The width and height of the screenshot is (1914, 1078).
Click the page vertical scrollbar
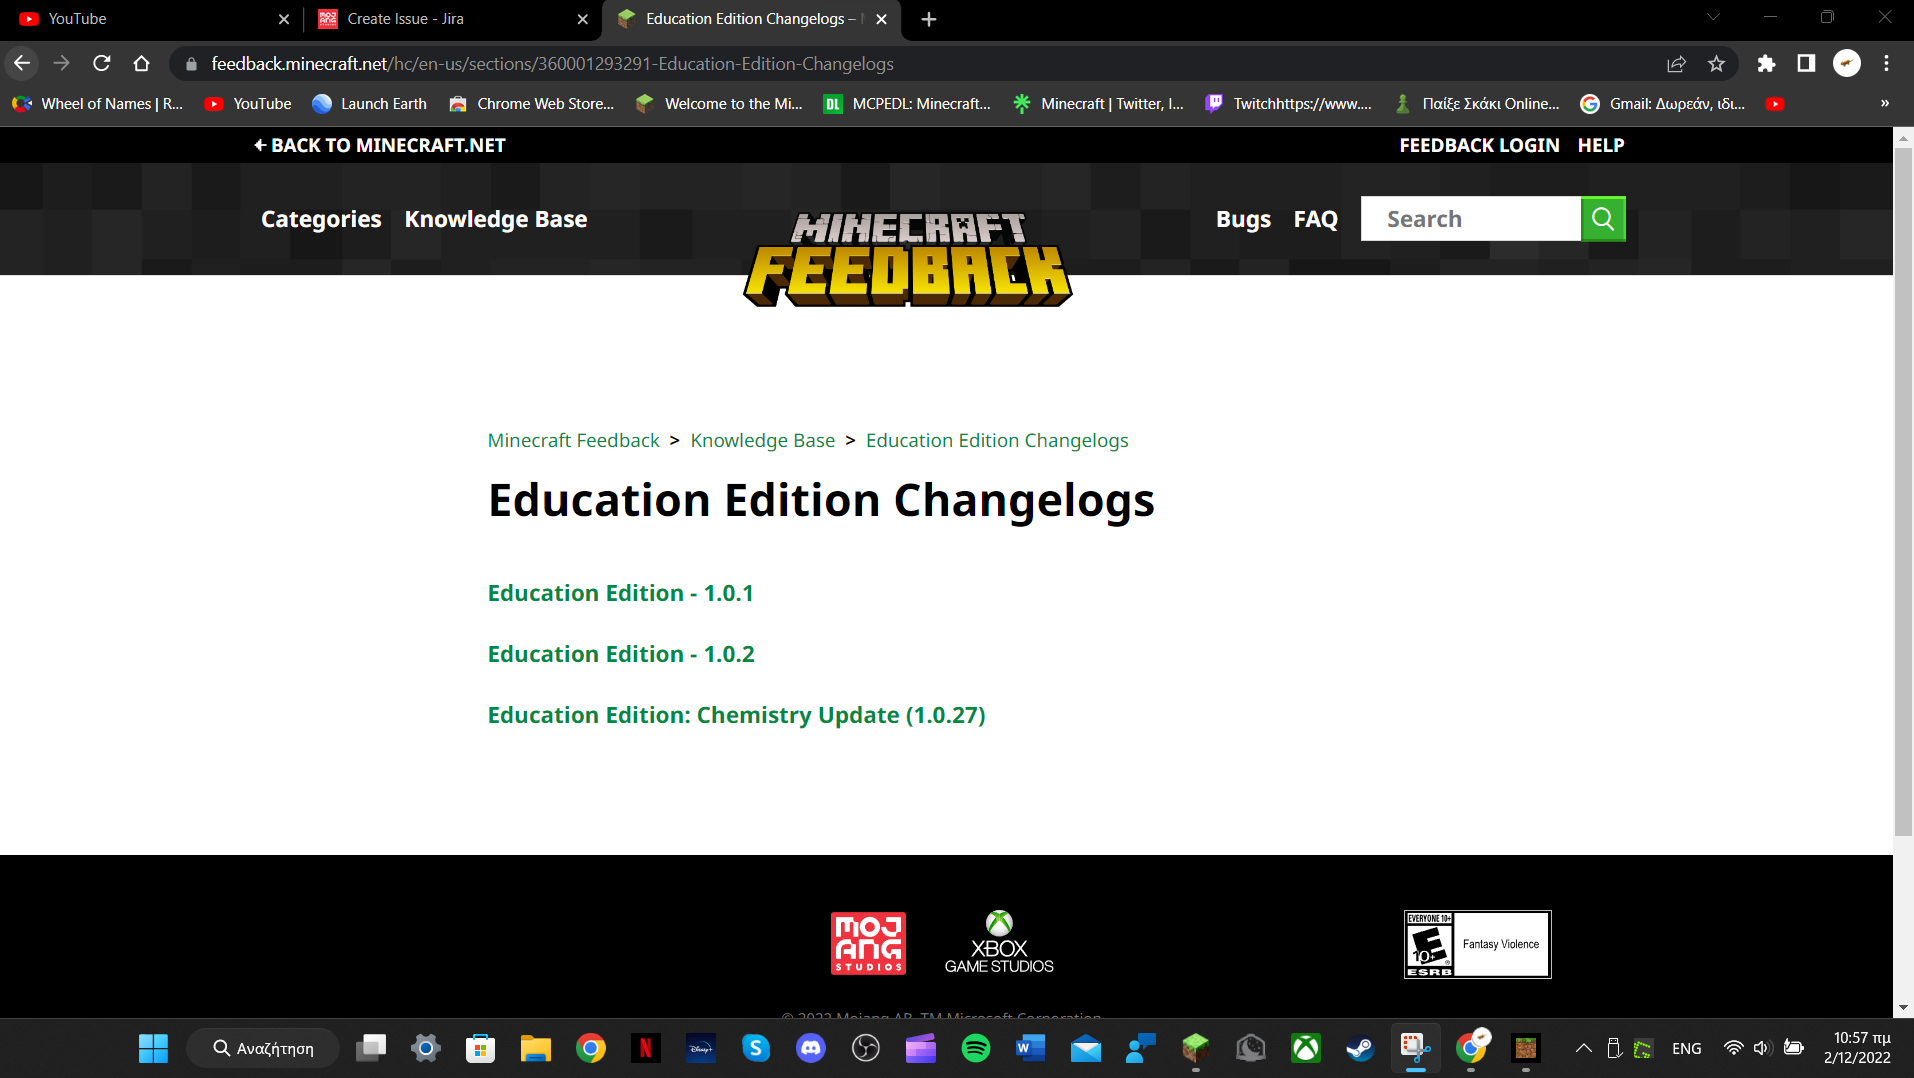tap(1903, 490)
